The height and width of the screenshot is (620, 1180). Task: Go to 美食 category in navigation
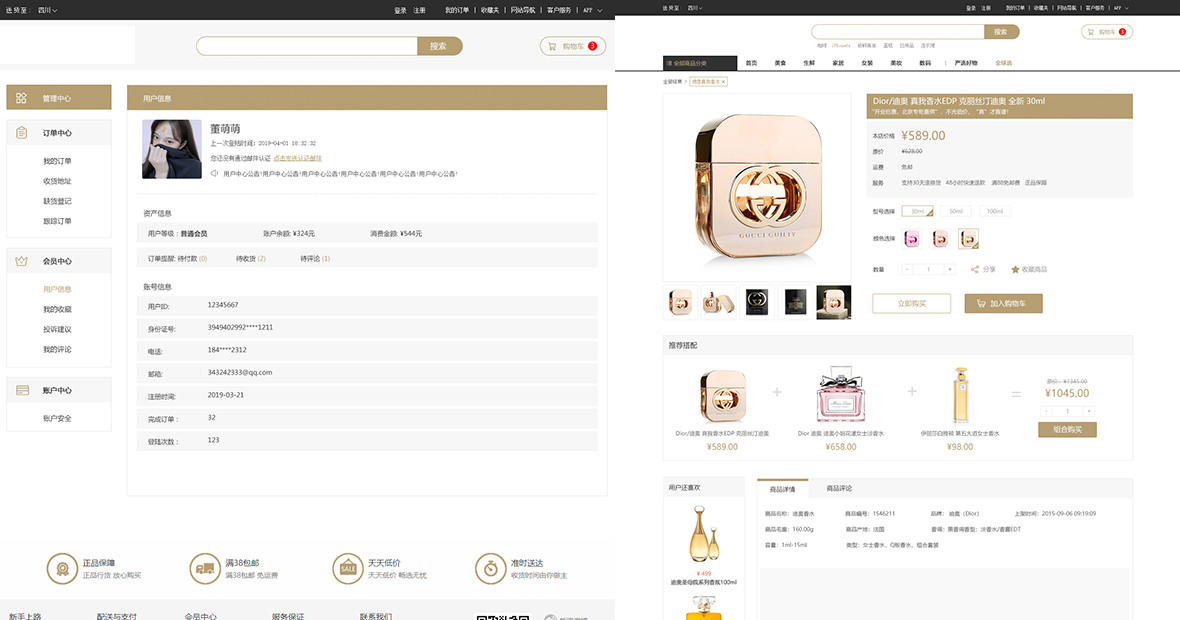tap(780, 63)
